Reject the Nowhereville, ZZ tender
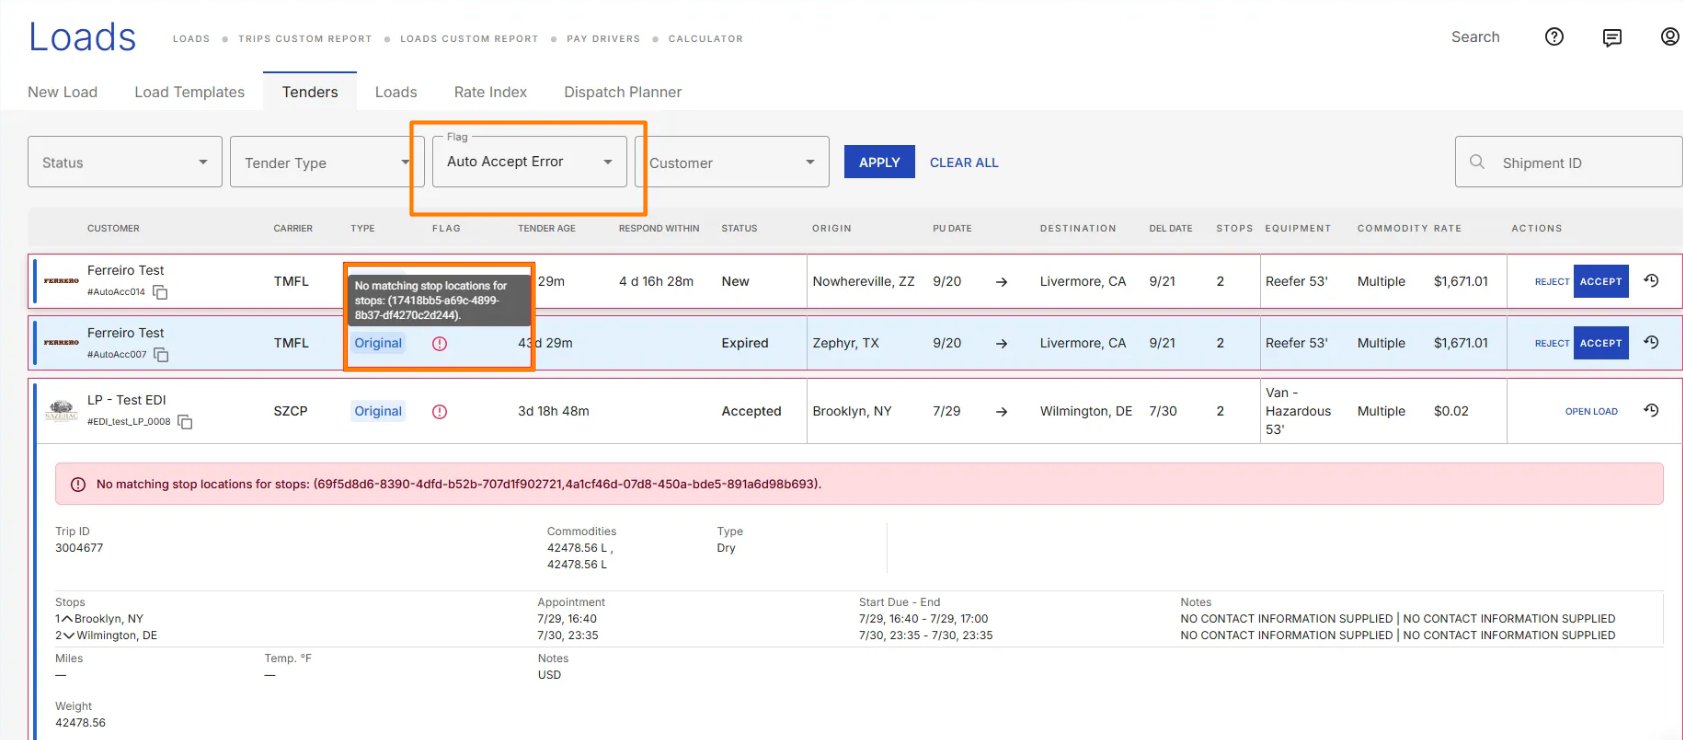The width and height of the screenshot is (1683, 740). click(x=1552, y=282)
